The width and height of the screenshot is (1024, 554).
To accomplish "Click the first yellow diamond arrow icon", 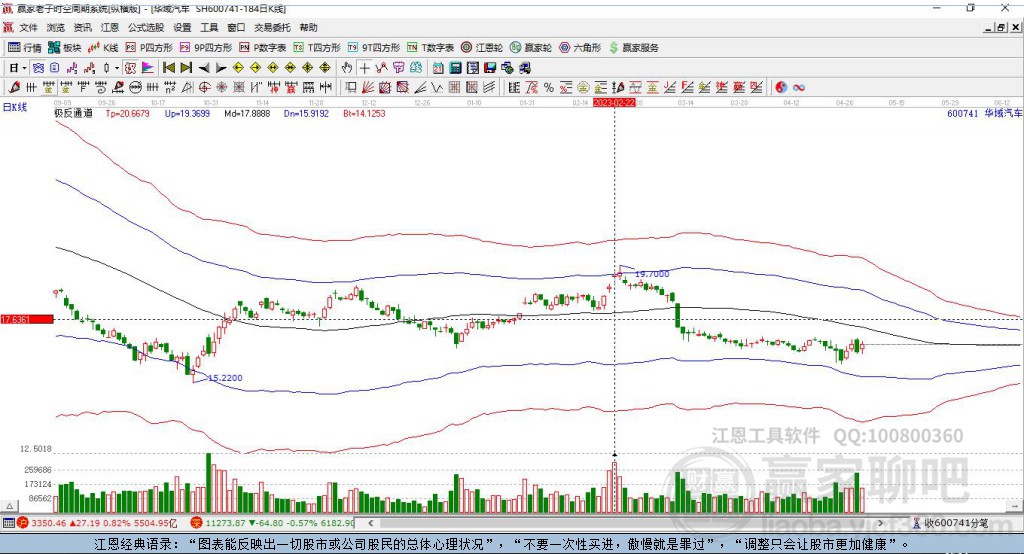I will 238,68.
